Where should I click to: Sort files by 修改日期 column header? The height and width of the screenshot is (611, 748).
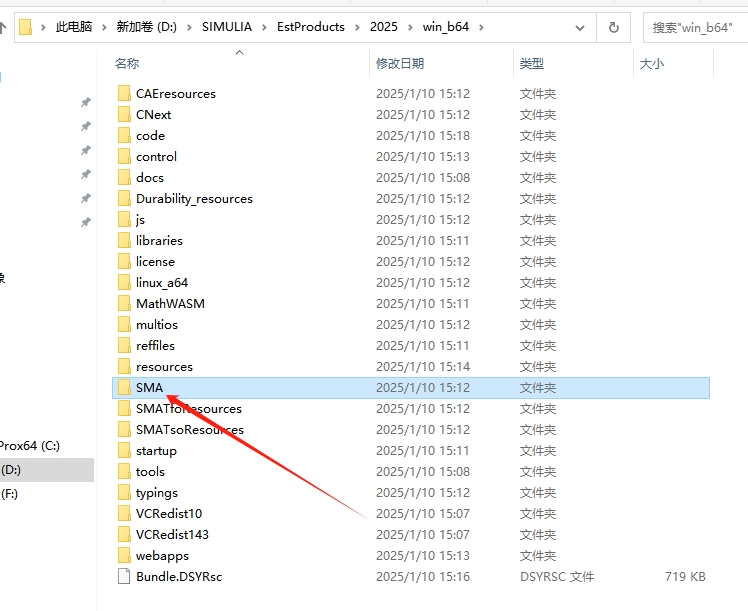(x=400, y=63)
